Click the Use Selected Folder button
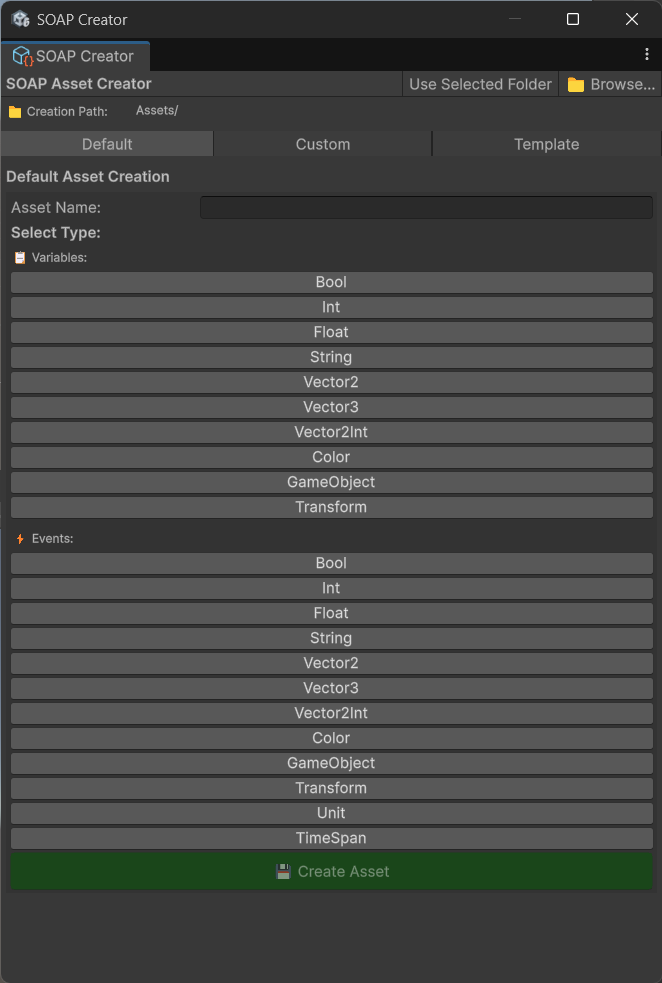This screenshot has height=983, width=662. [x=480, y=84]
